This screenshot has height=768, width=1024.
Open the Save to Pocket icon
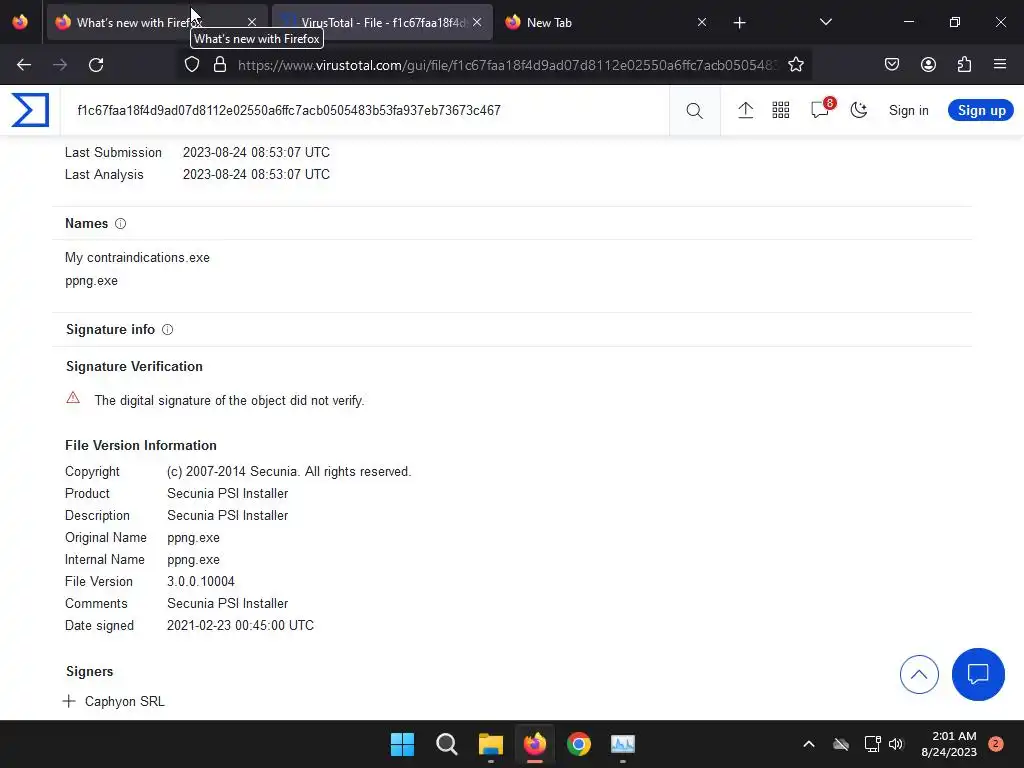[891, 65]
